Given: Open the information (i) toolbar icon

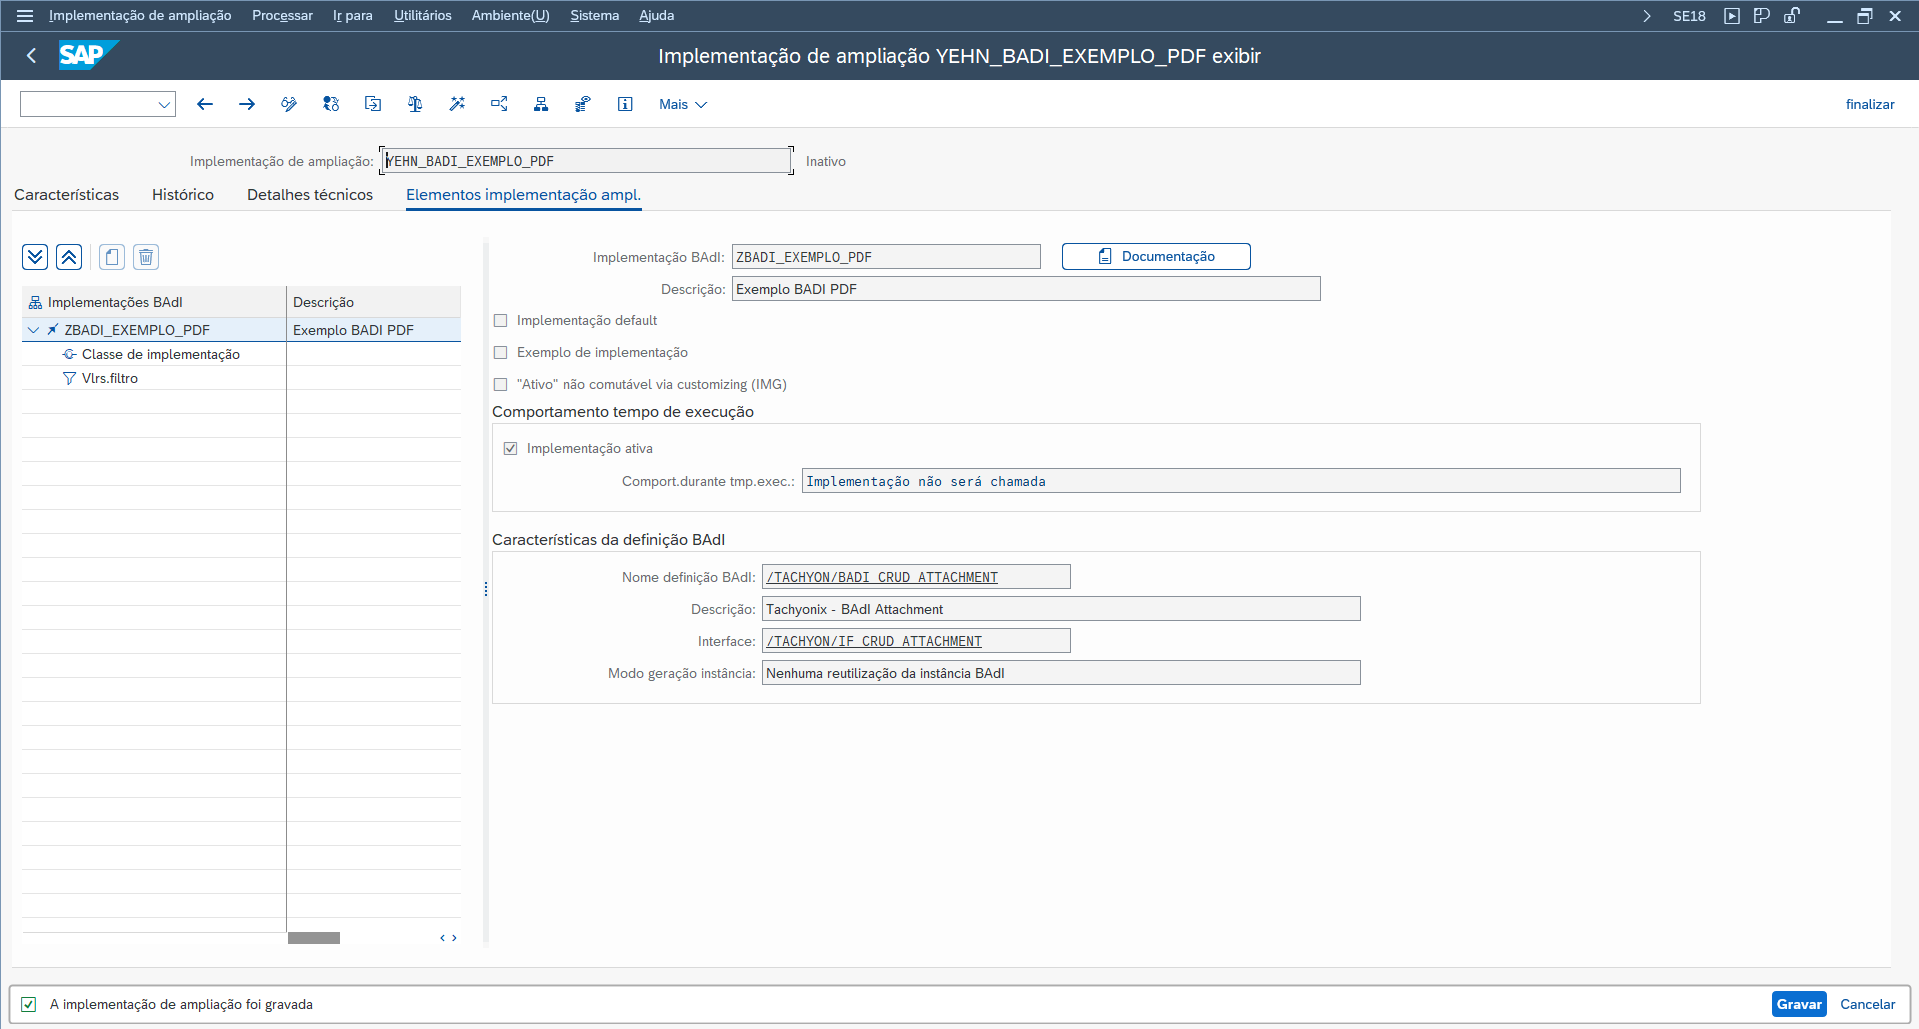Looking at the screenshot, I should (625, 104).
